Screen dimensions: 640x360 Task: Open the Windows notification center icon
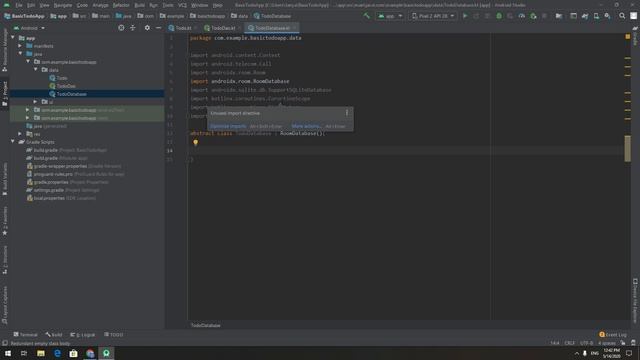click(629, 353)
